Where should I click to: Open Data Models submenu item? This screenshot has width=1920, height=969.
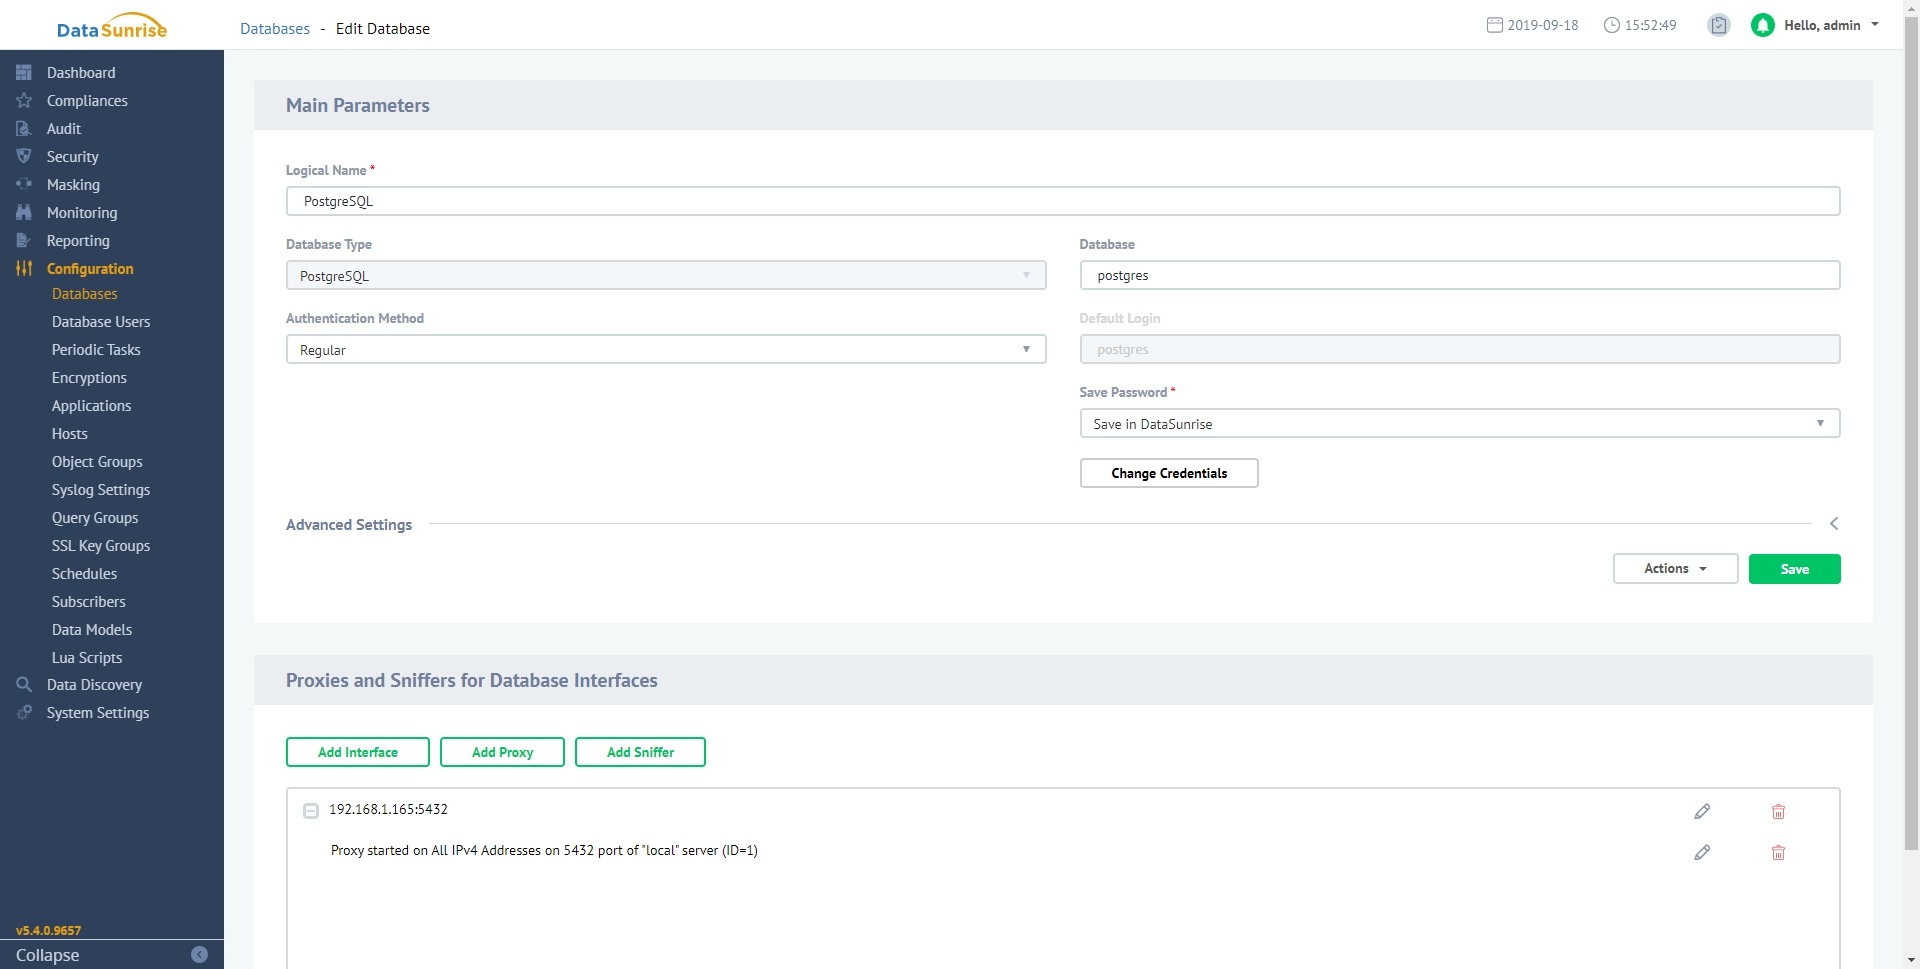pyautogui.click(x=92, y=629)
